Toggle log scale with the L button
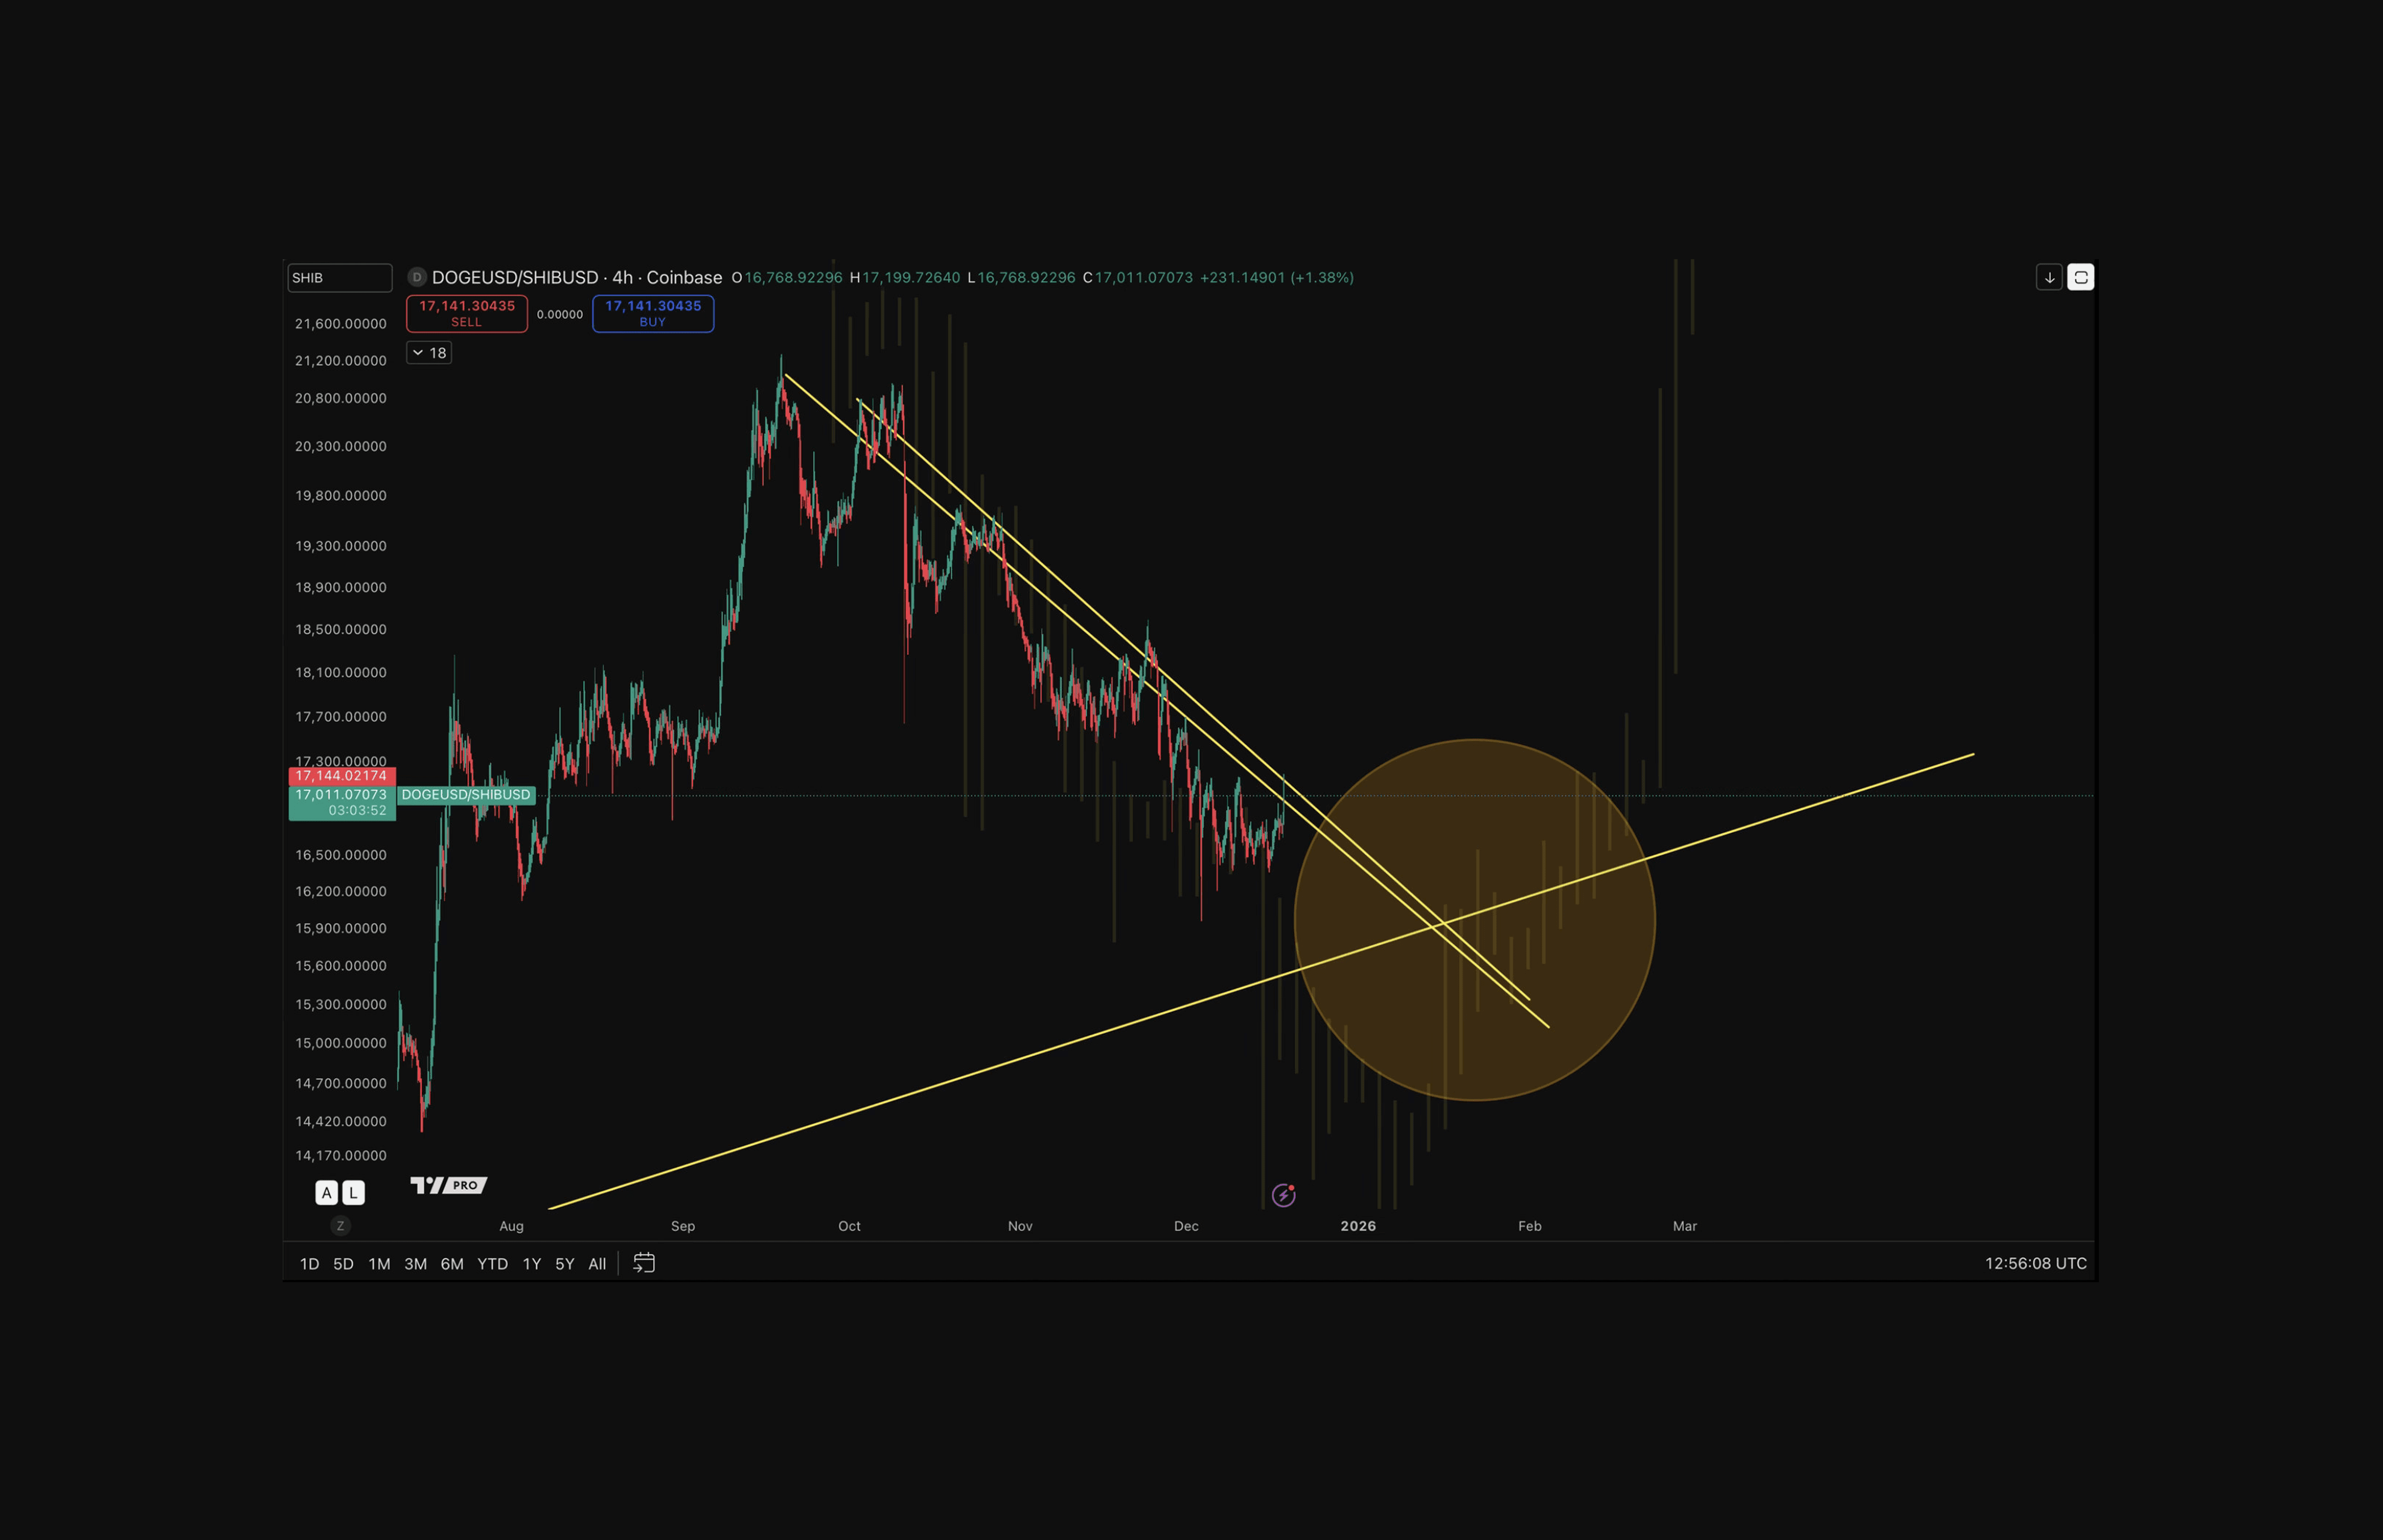The height and width of the screenshot is (1540, 2383). point(353,1192)
